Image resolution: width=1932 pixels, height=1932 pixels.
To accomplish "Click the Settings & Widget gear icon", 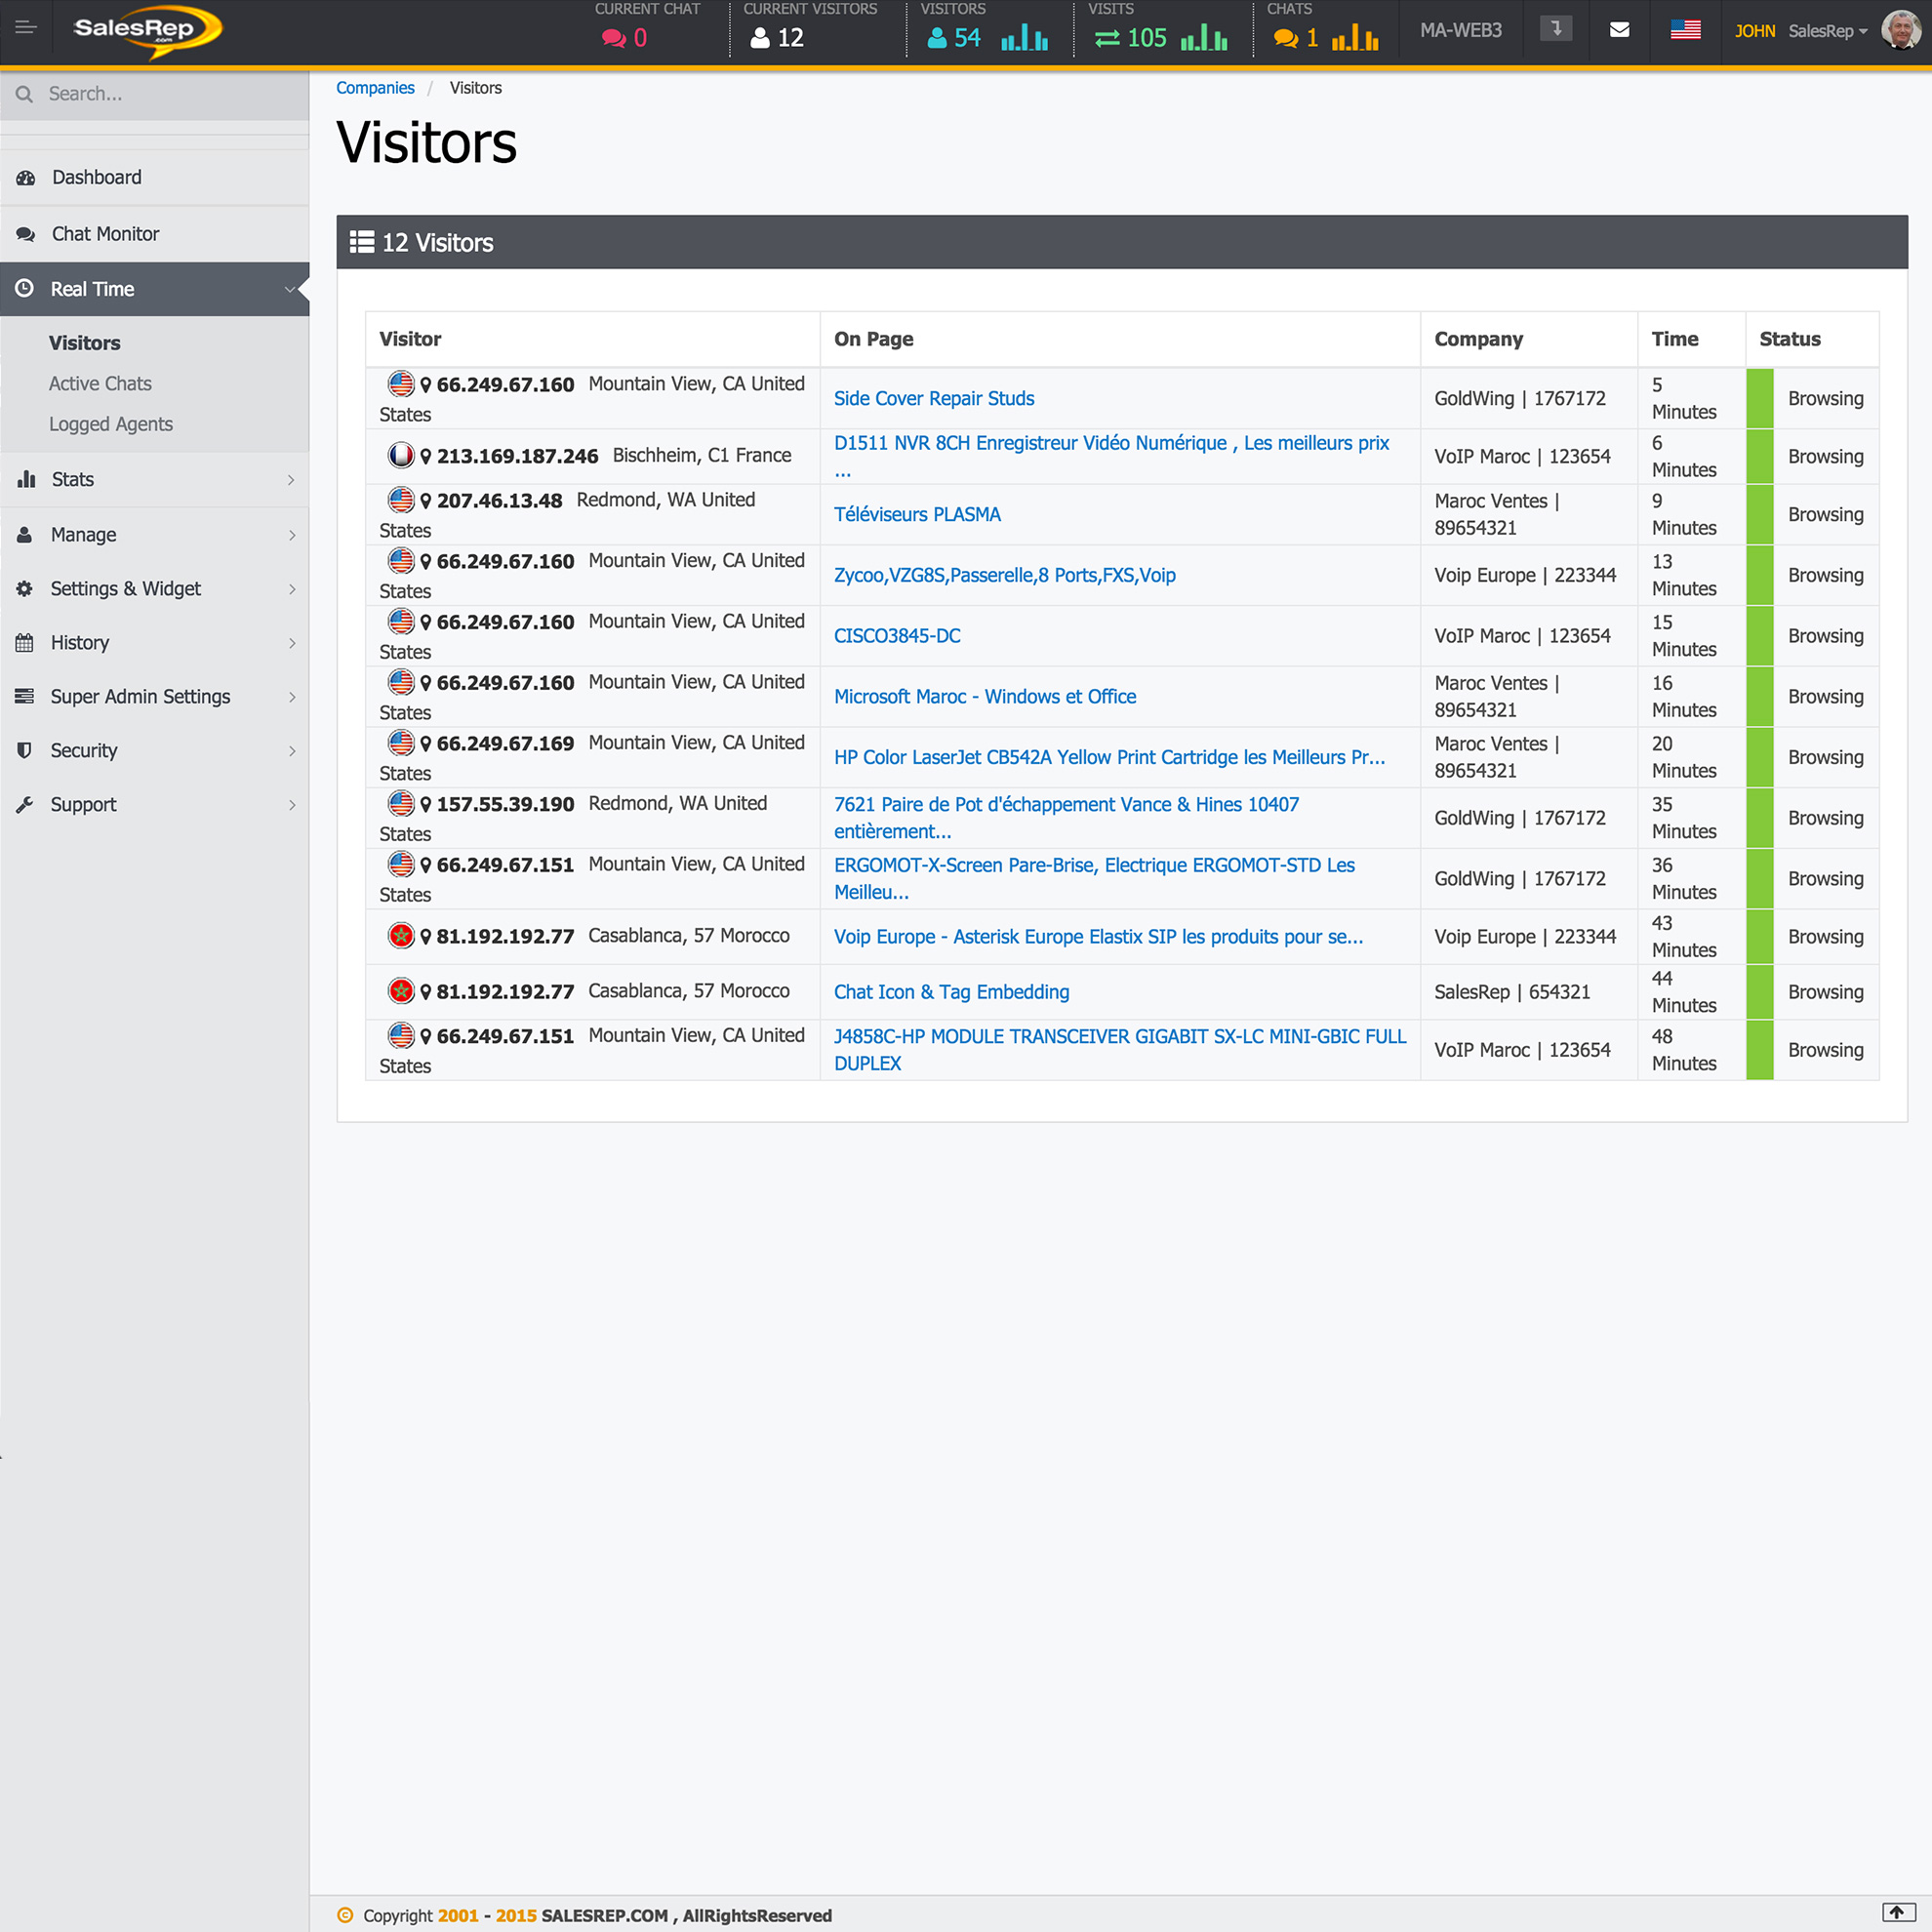I will pos(24,588).
